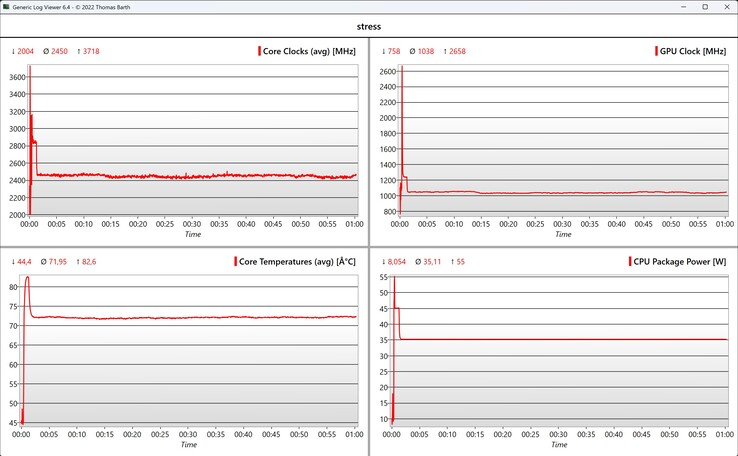738x456 pixels.
Task: Click the 3718 max value in Core Clocks
Action: point(91,51)
